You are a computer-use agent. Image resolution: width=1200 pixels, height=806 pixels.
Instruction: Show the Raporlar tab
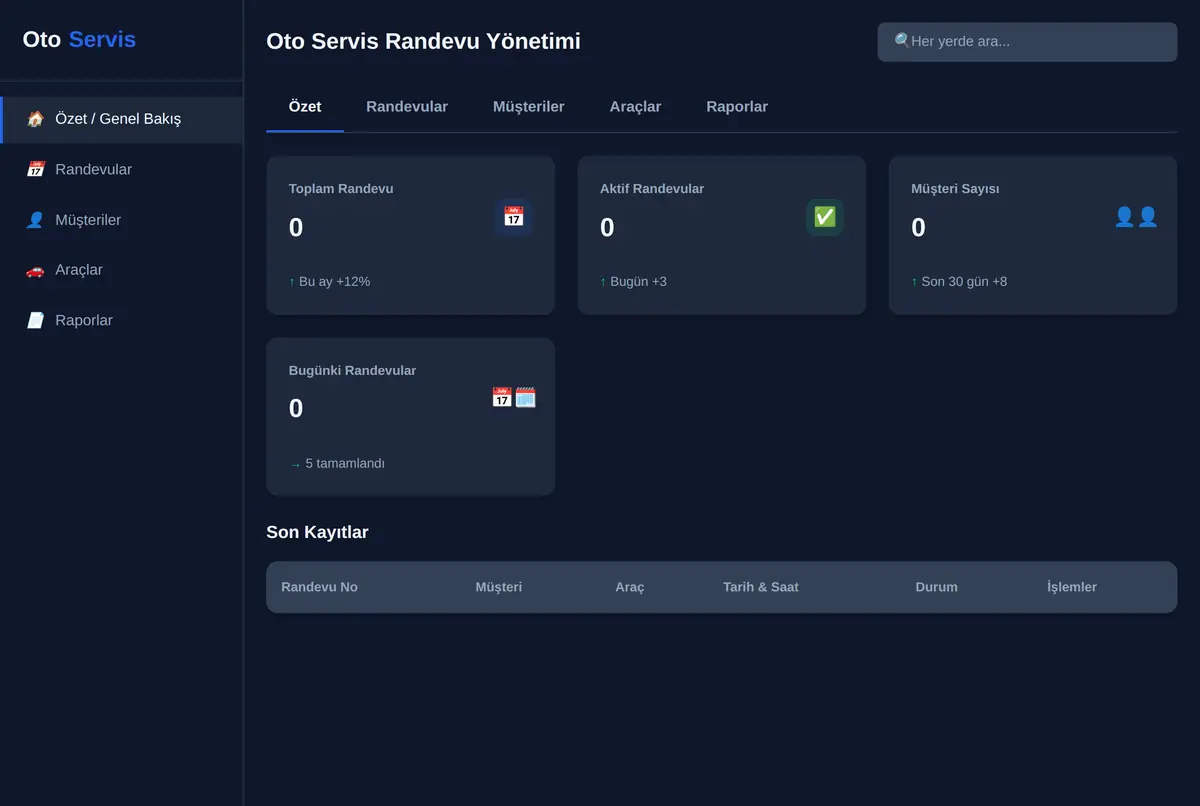737,107
